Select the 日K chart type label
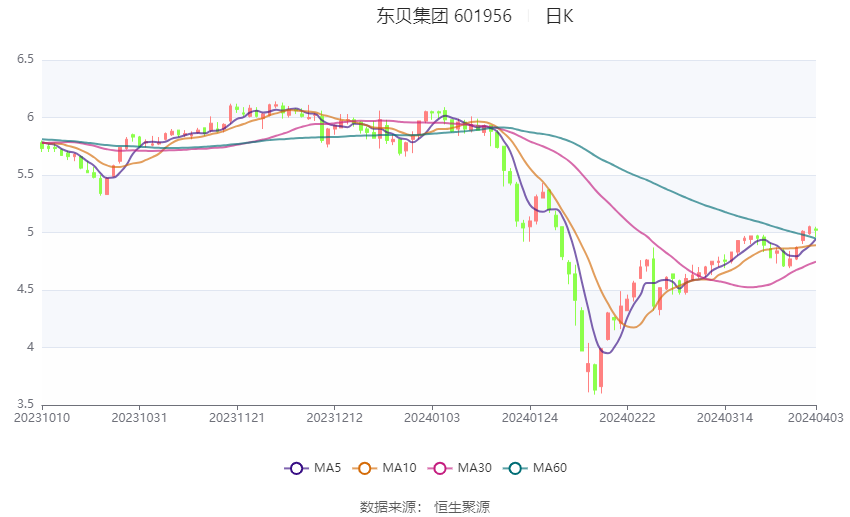850x517 pixels. point(559,16)
